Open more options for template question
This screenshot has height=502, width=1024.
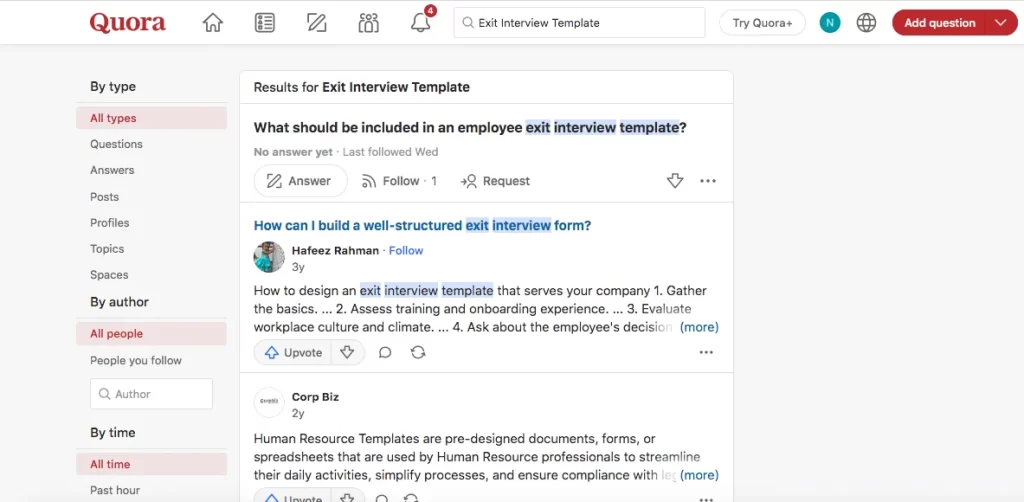[708, 181]
